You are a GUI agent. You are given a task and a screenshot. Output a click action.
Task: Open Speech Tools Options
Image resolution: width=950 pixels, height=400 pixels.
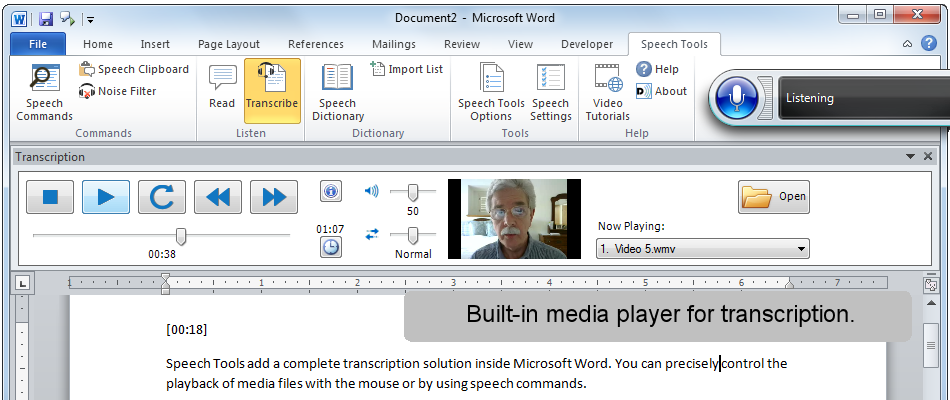pos(491,92)
